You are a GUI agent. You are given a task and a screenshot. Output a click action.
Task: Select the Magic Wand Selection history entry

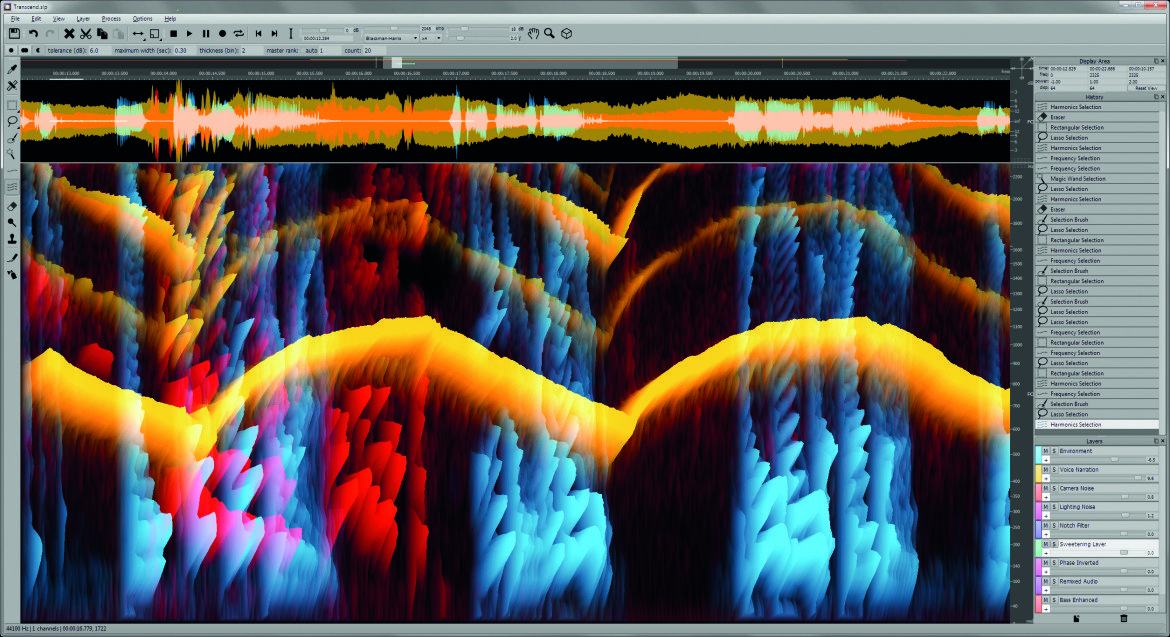(1097, 179)
